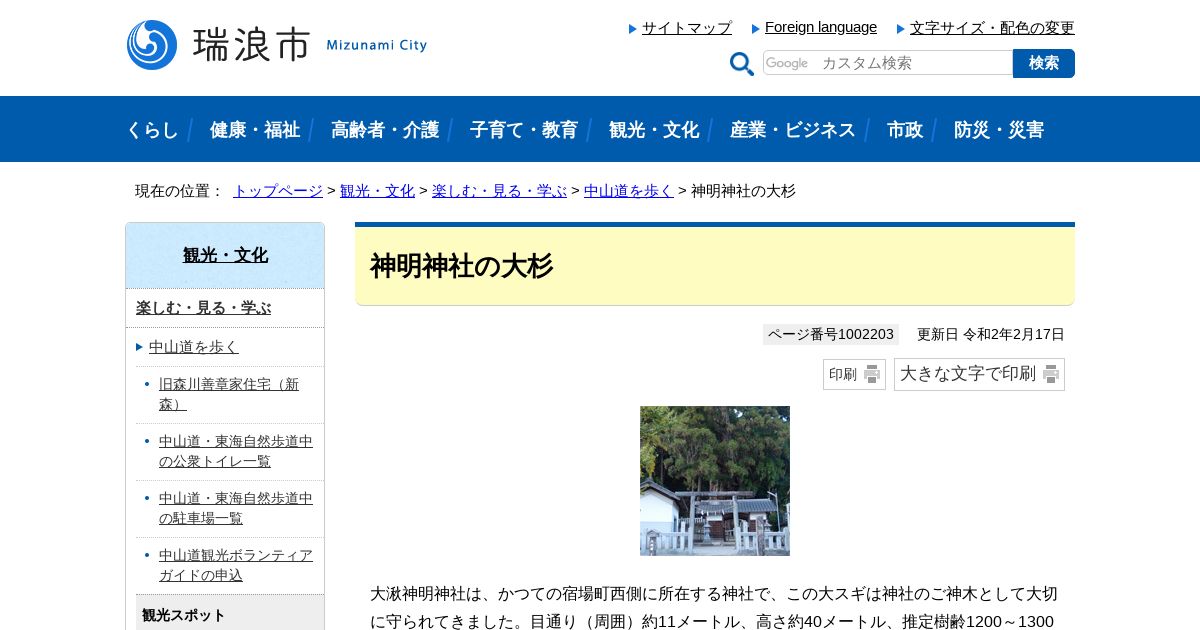
Task: Open sidebar 中山道を歩く link
Action: [x=194, y=347]
